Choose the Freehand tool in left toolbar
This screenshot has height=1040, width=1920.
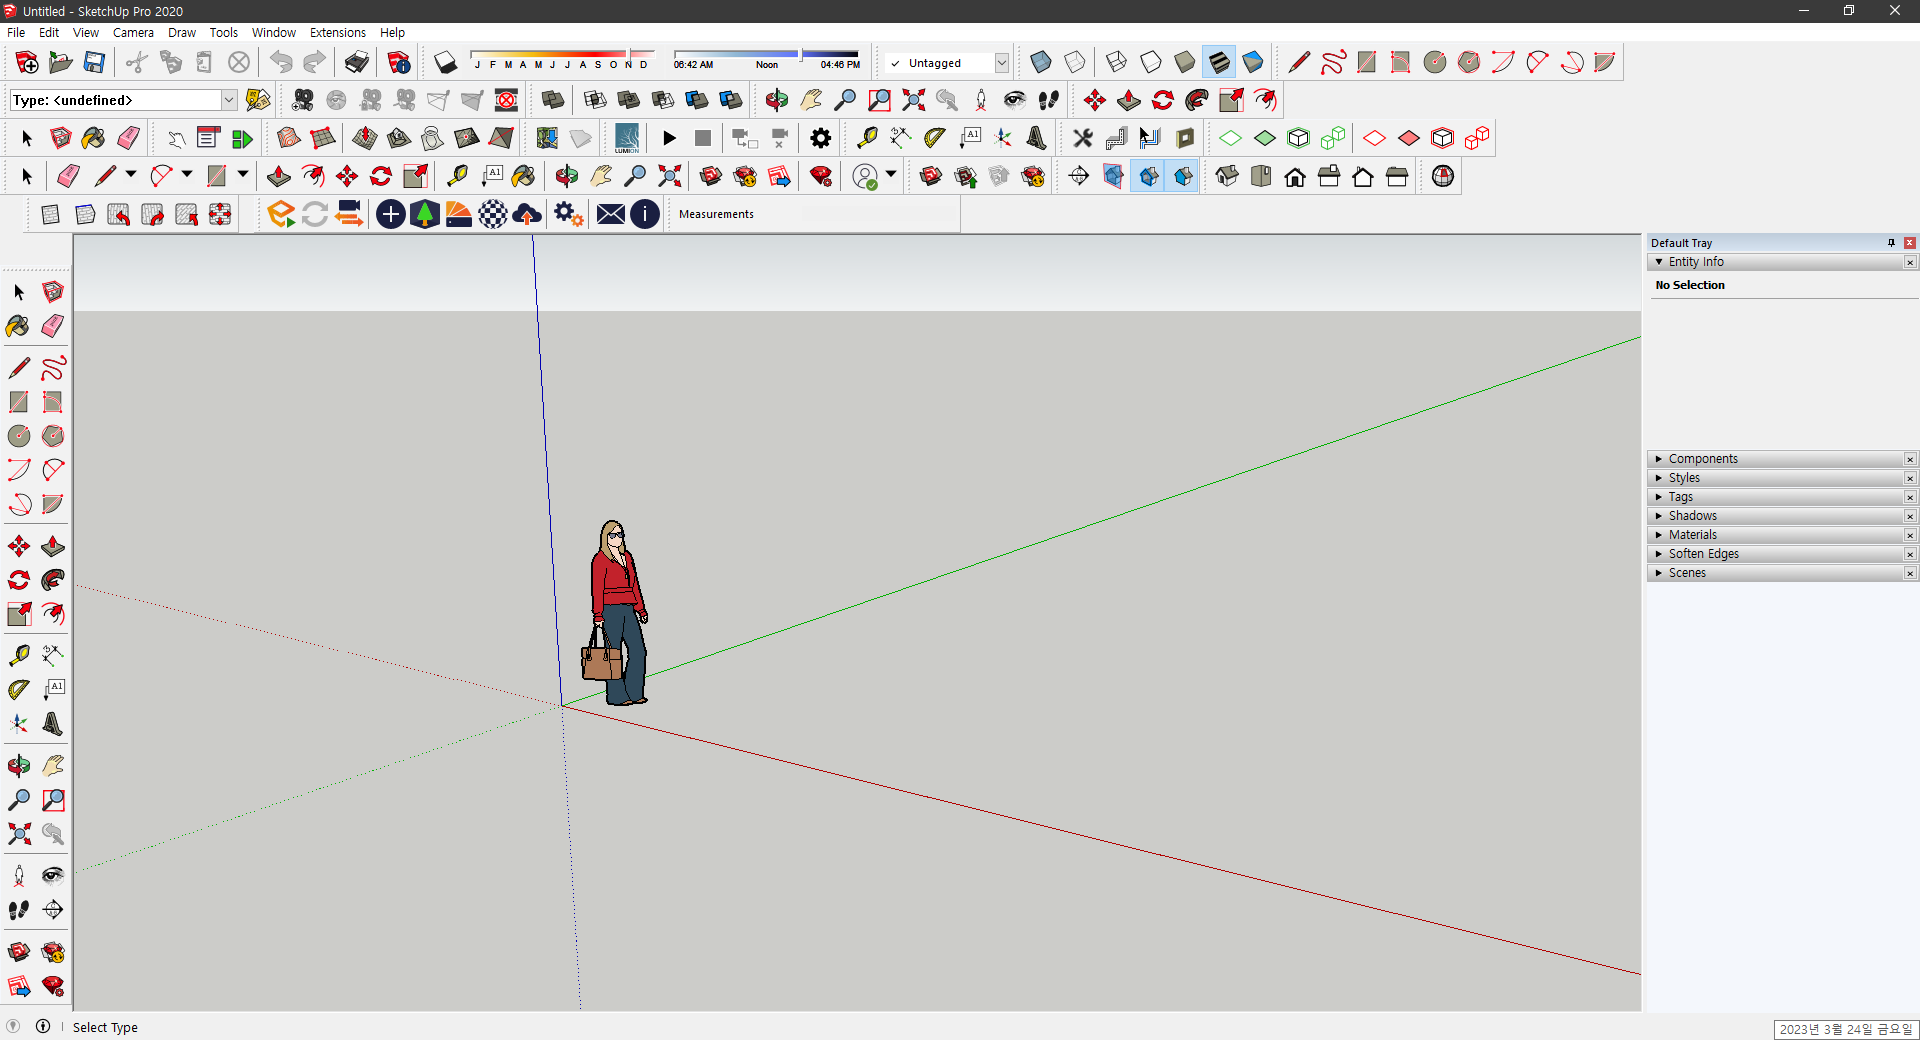(x=53, y=368)
